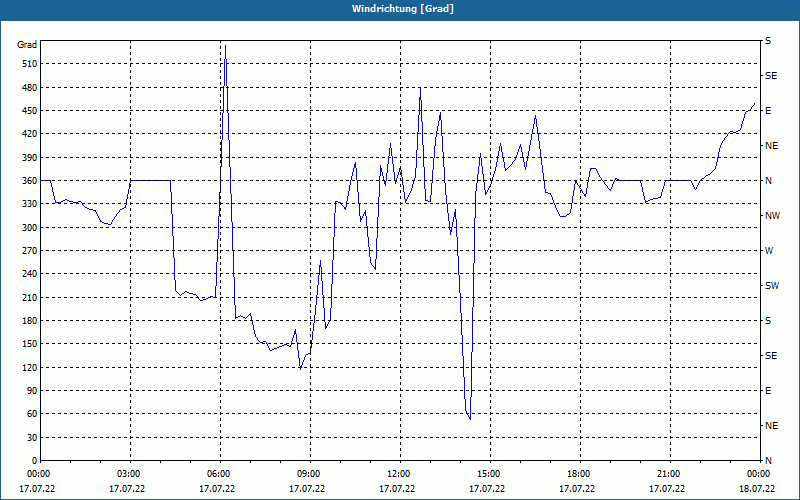Pick the '12:00' time label
This screenshot has height=500, width=800.
coord(398,474)
